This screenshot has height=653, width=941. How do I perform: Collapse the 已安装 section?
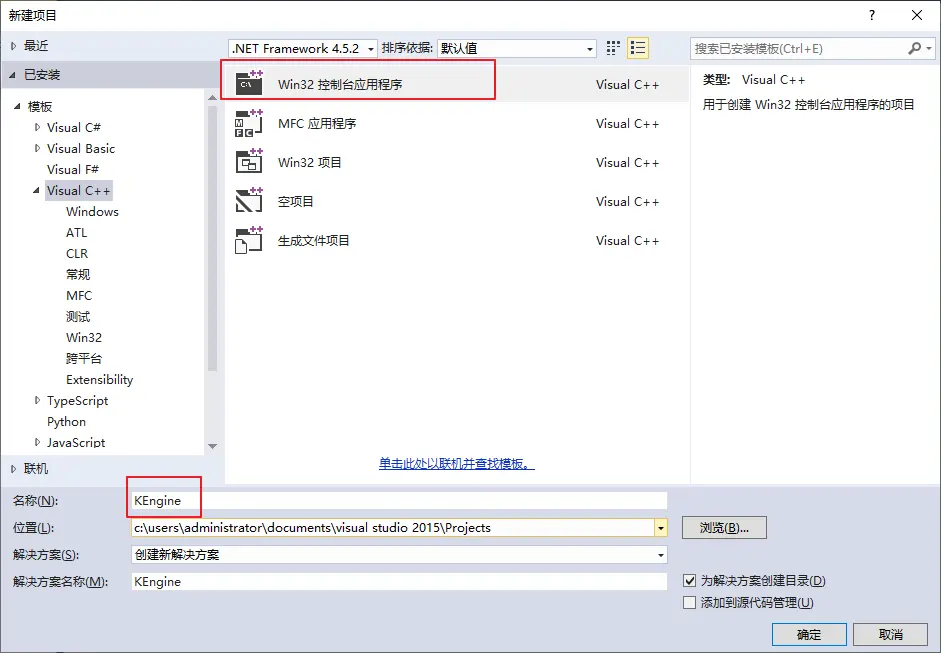[x=13, y=75]
